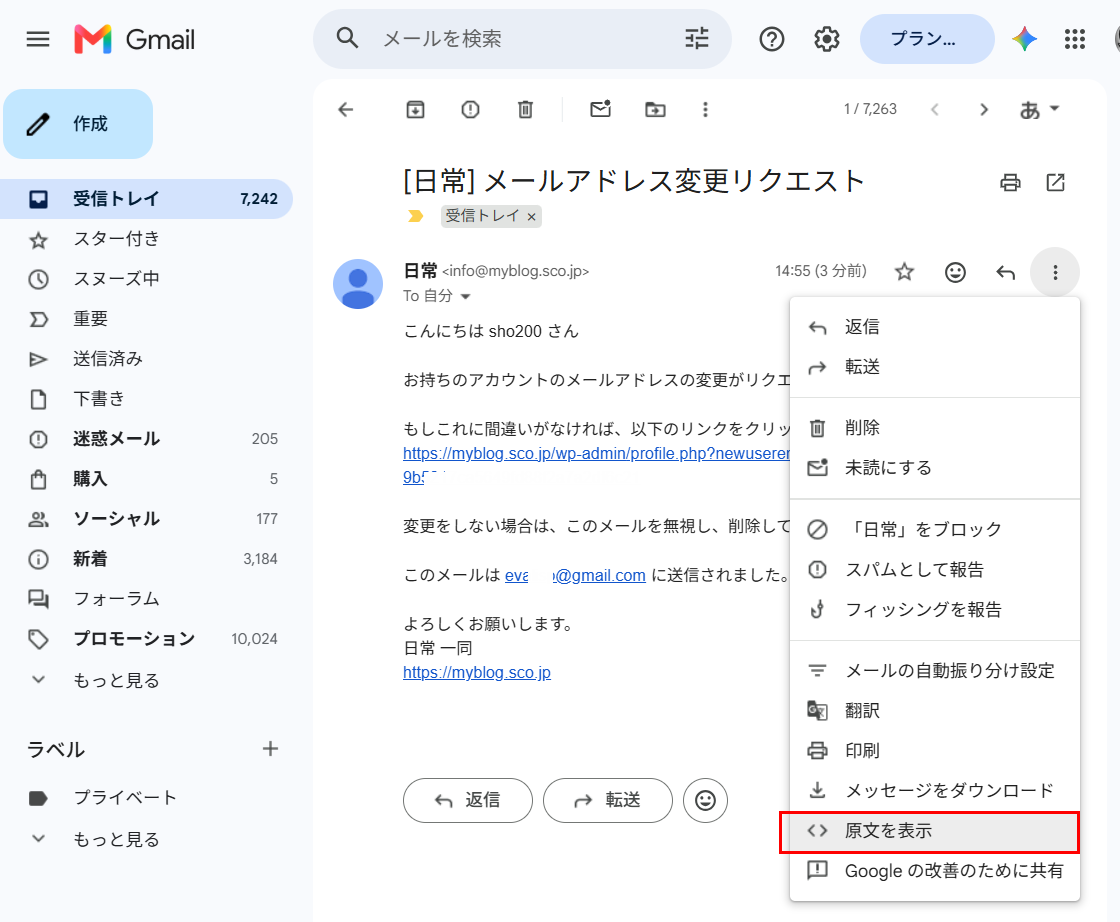Open 受信トレイ in the sidebar

pyautogui.click(x=146, y=199)
